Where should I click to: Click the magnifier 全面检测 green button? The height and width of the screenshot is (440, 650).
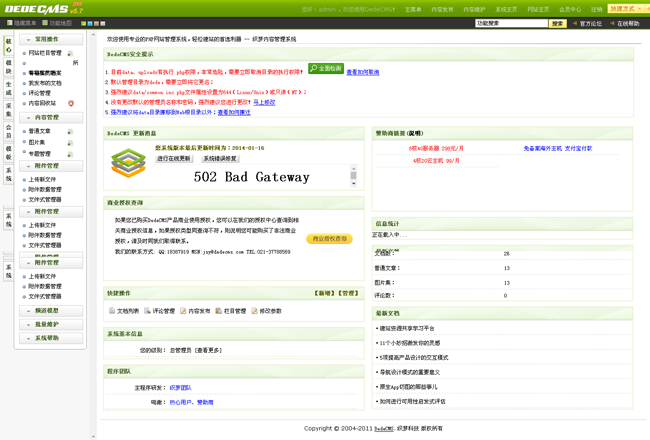pyautogui.click(x=326, y=68)
